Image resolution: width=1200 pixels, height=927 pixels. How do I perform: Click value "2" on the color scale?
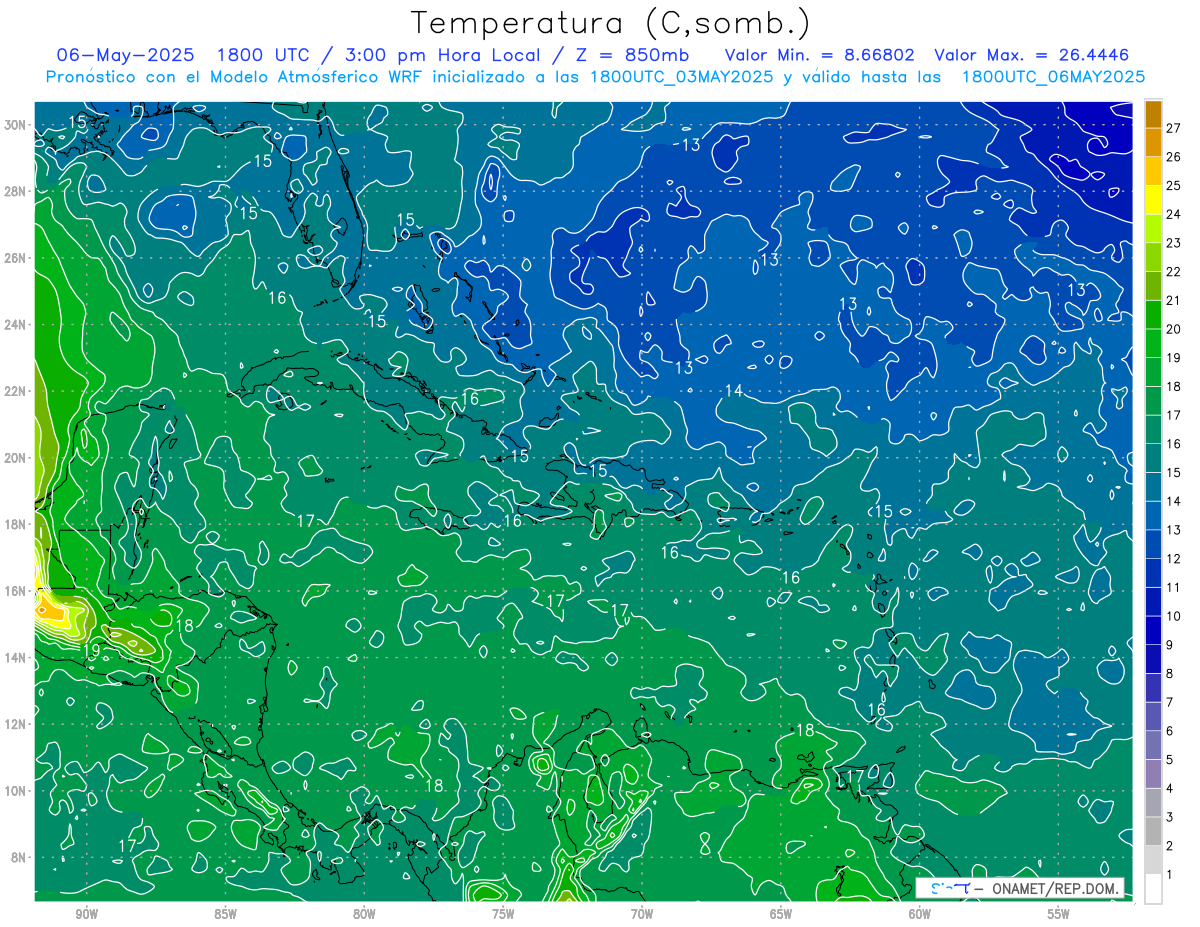point(1170,846)
